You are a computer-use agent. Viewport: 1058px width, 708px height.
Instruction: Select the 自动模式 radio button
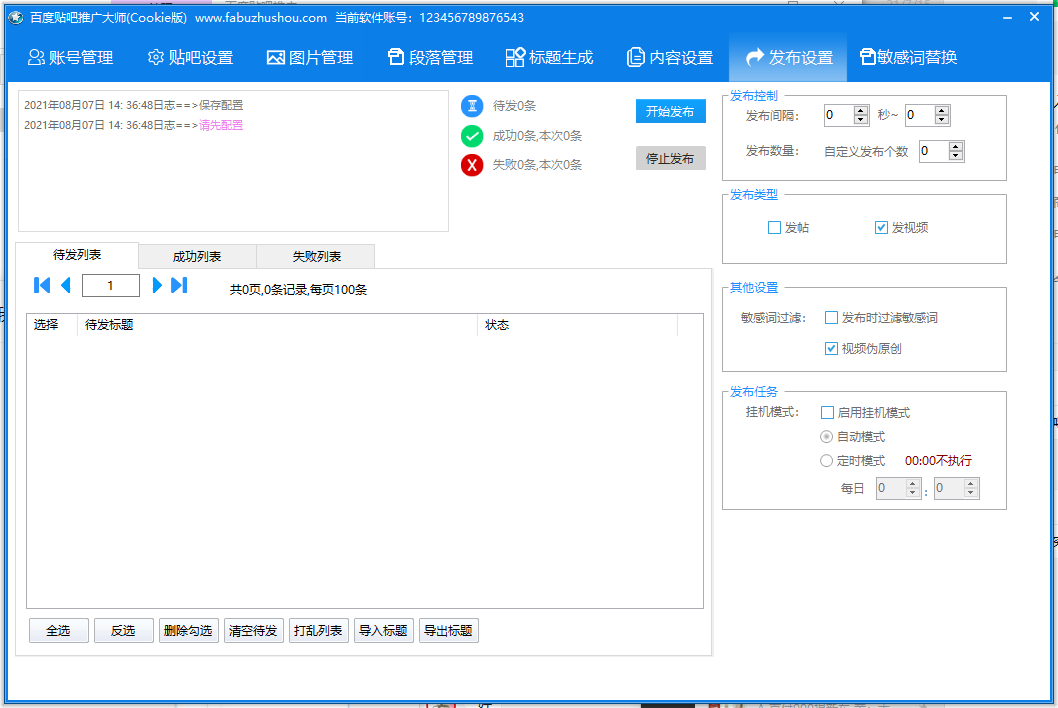(x=827, y=437)
